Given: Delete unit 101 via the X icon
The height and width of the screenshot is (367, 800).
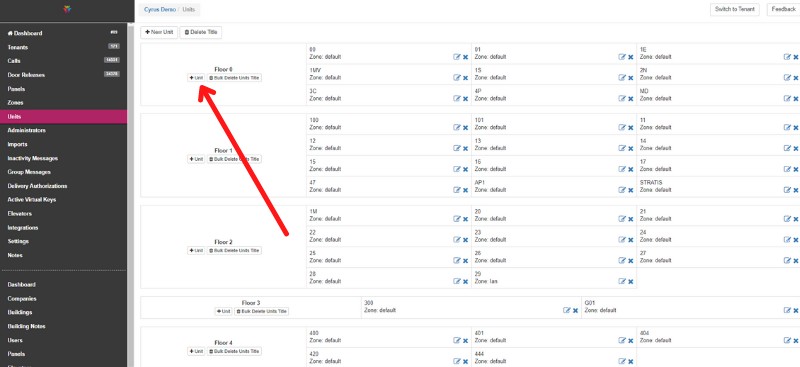Looking at the screenshot, I should coord(631,128).
